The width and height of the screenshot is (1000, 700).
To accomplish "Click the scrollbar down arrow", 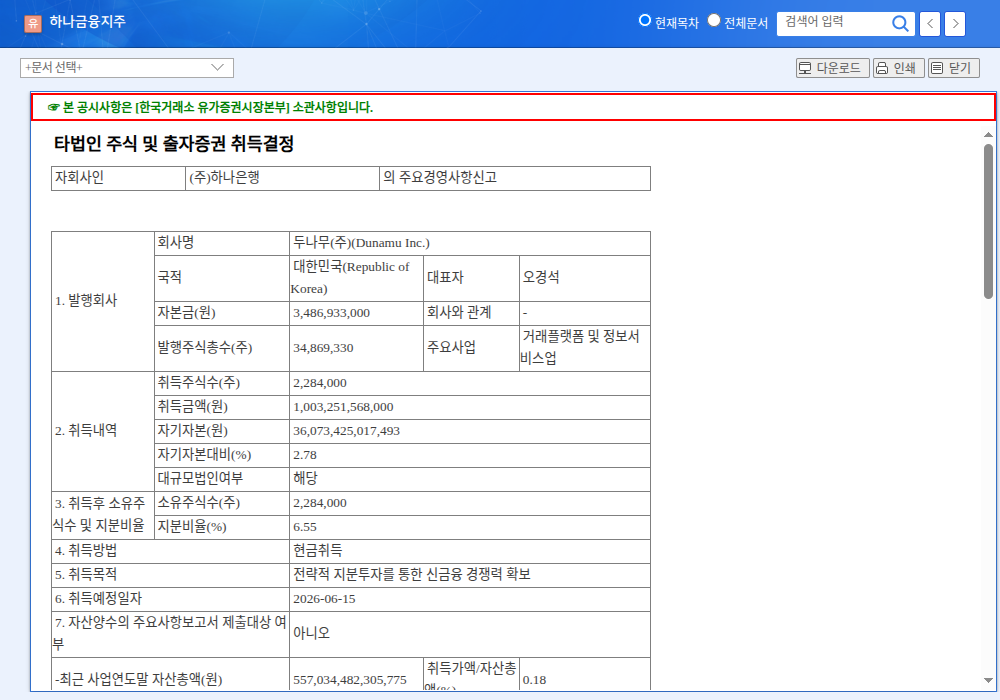I will click(988, 680).
